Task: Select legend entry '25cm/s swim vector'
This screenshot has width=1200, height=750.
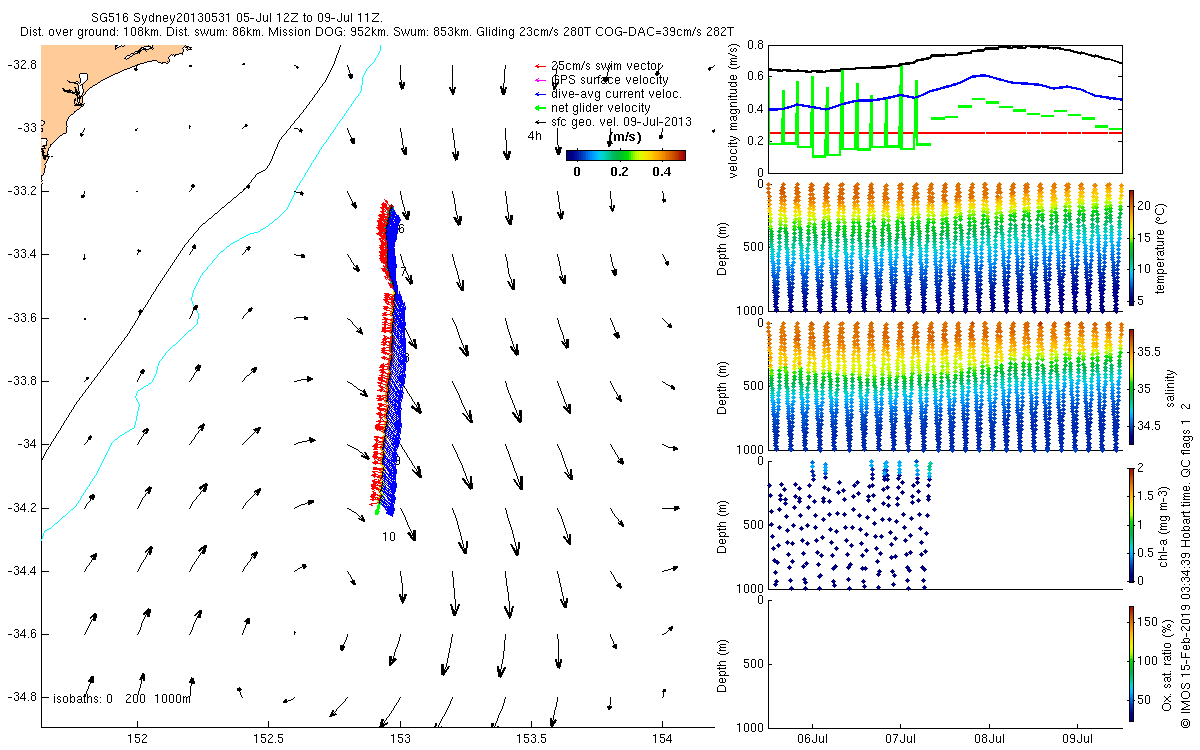Action: click(606, 66)
